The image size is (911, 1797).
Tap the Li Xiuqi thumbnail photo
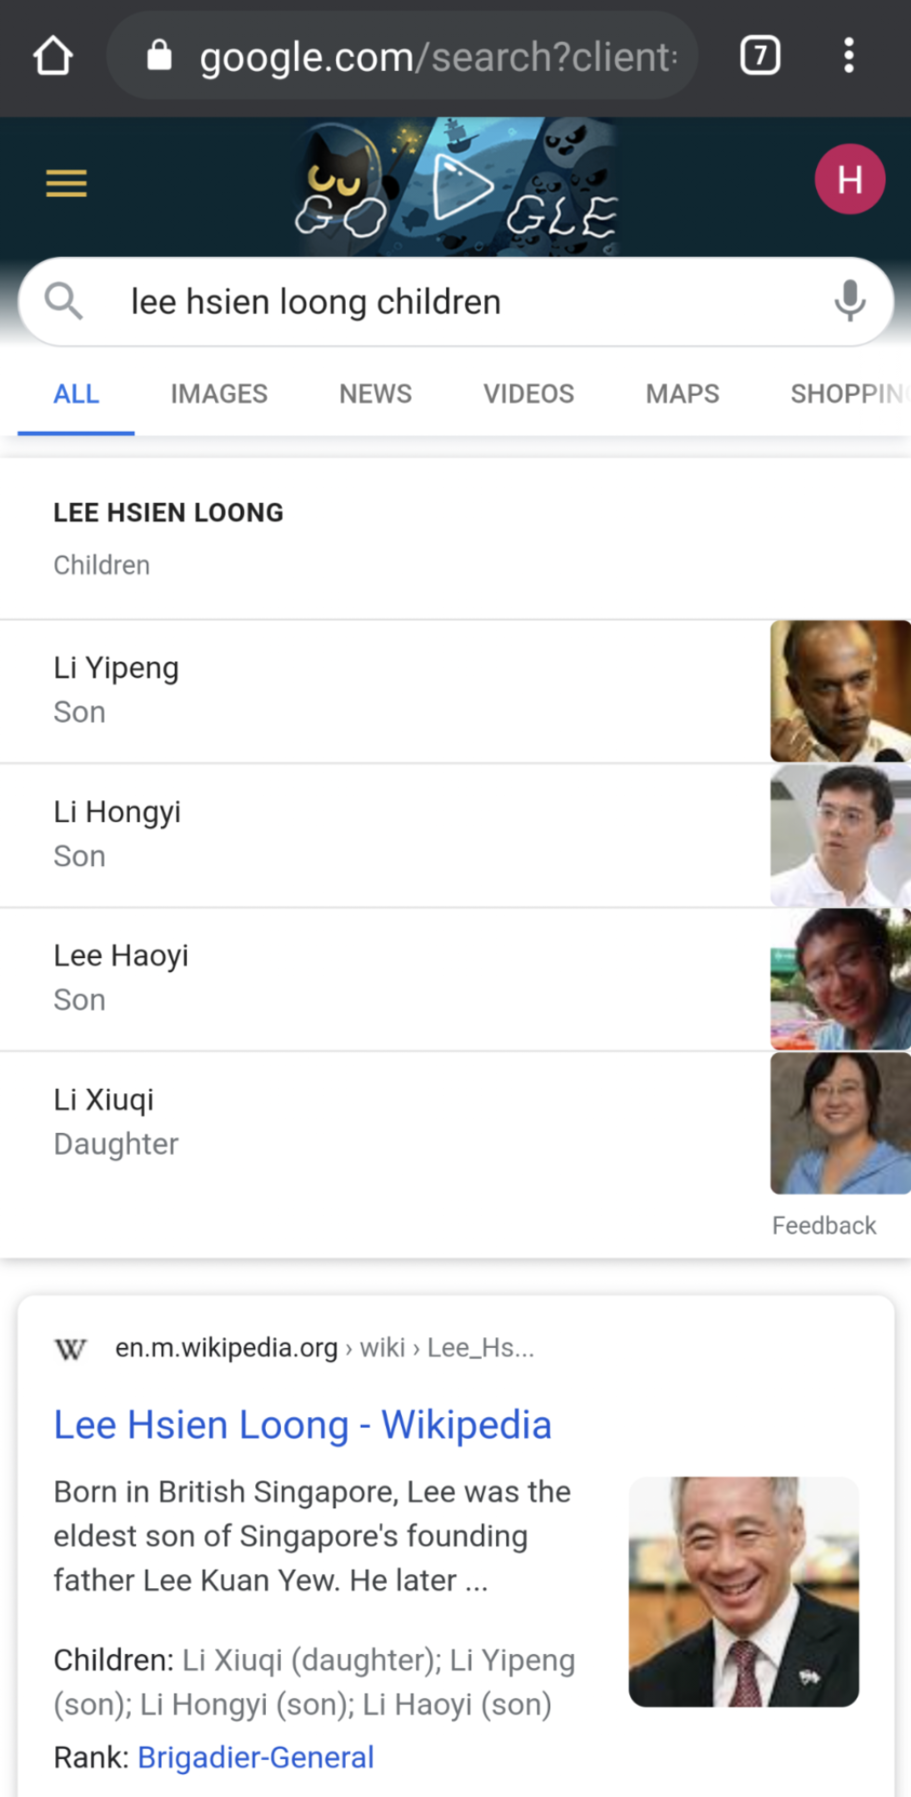pos(840,1123)
